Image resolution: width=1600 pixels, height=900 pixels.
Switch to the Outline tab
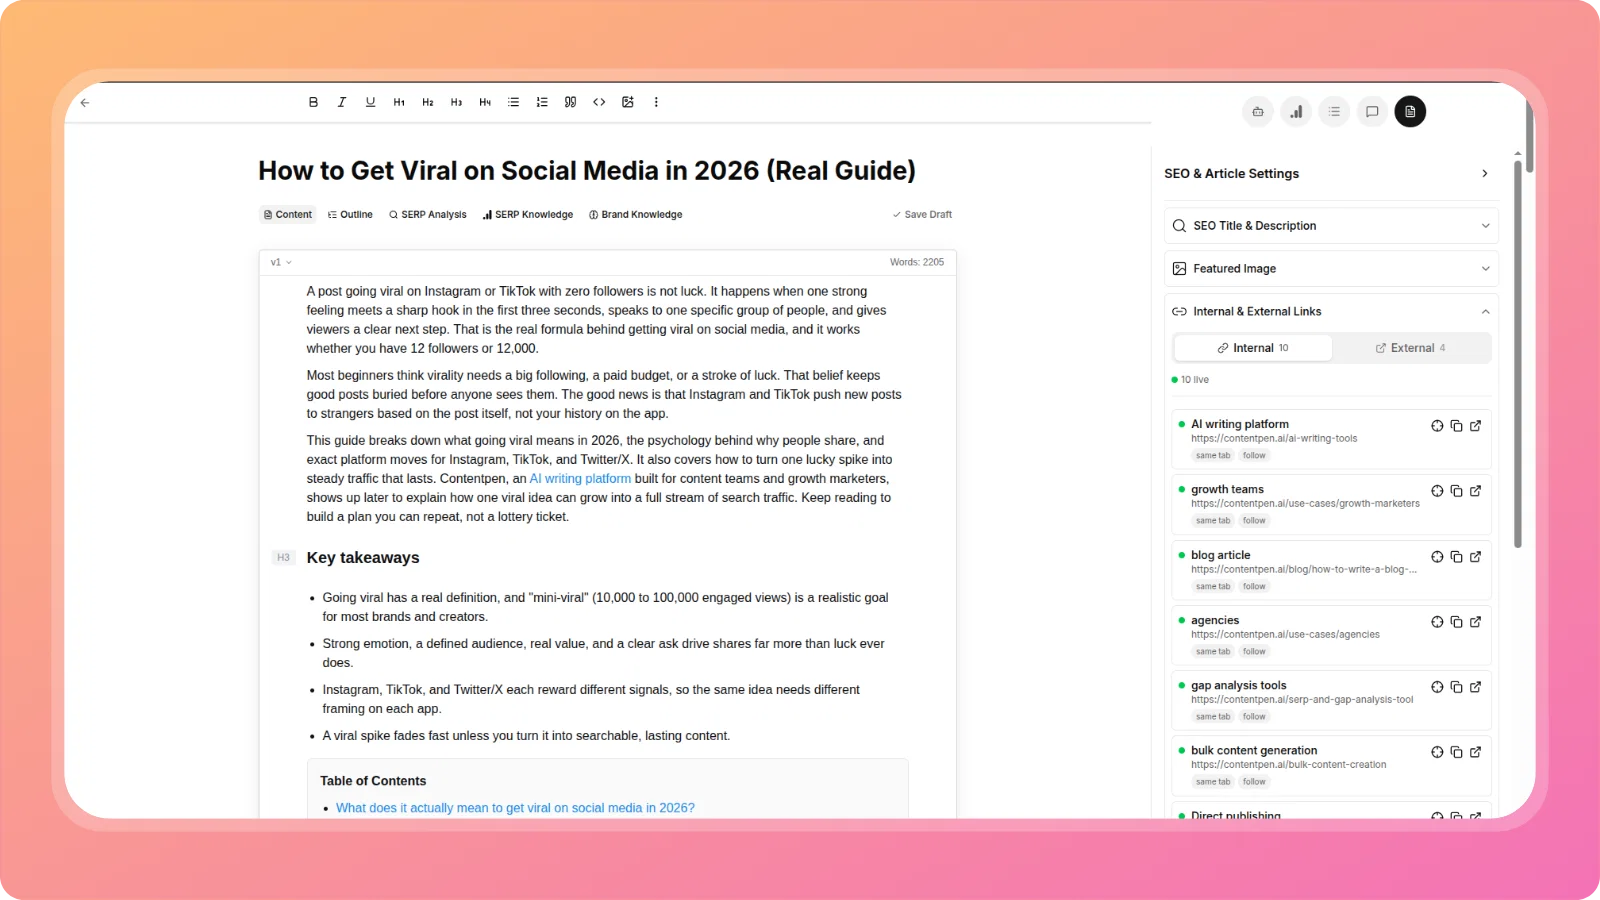[350, 215]
